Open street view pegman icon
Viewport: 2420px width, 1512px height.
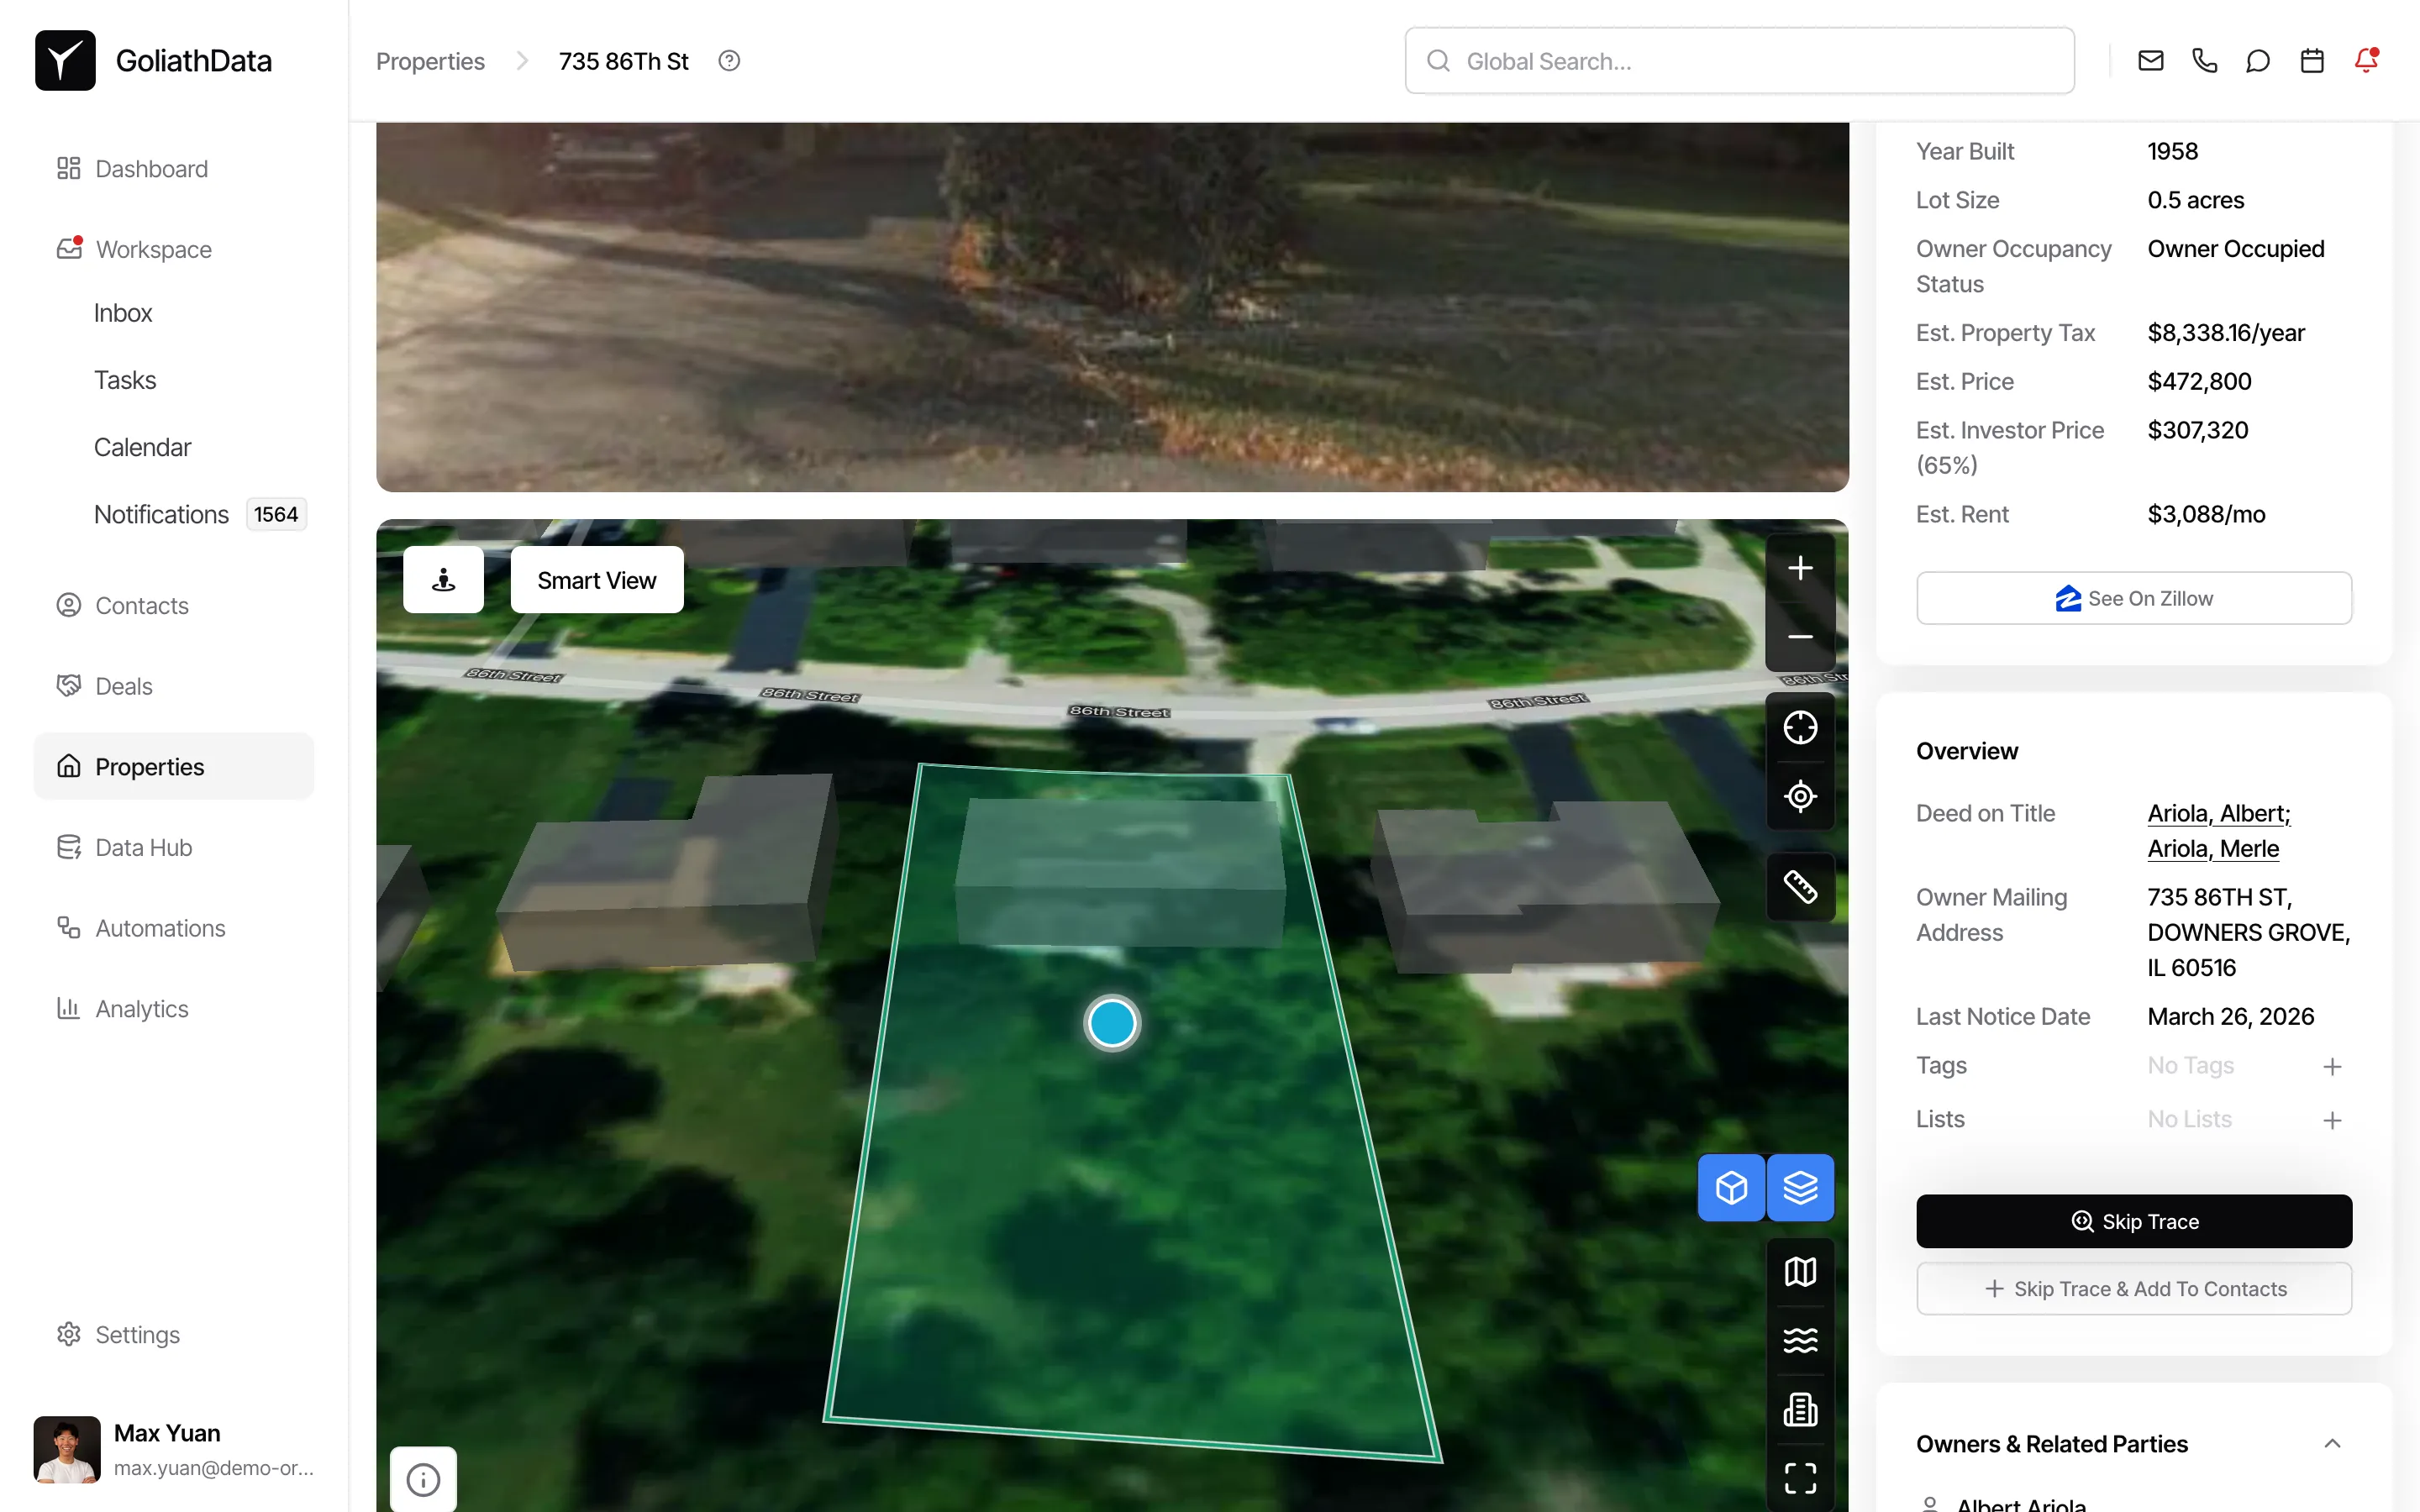point(443,580)
